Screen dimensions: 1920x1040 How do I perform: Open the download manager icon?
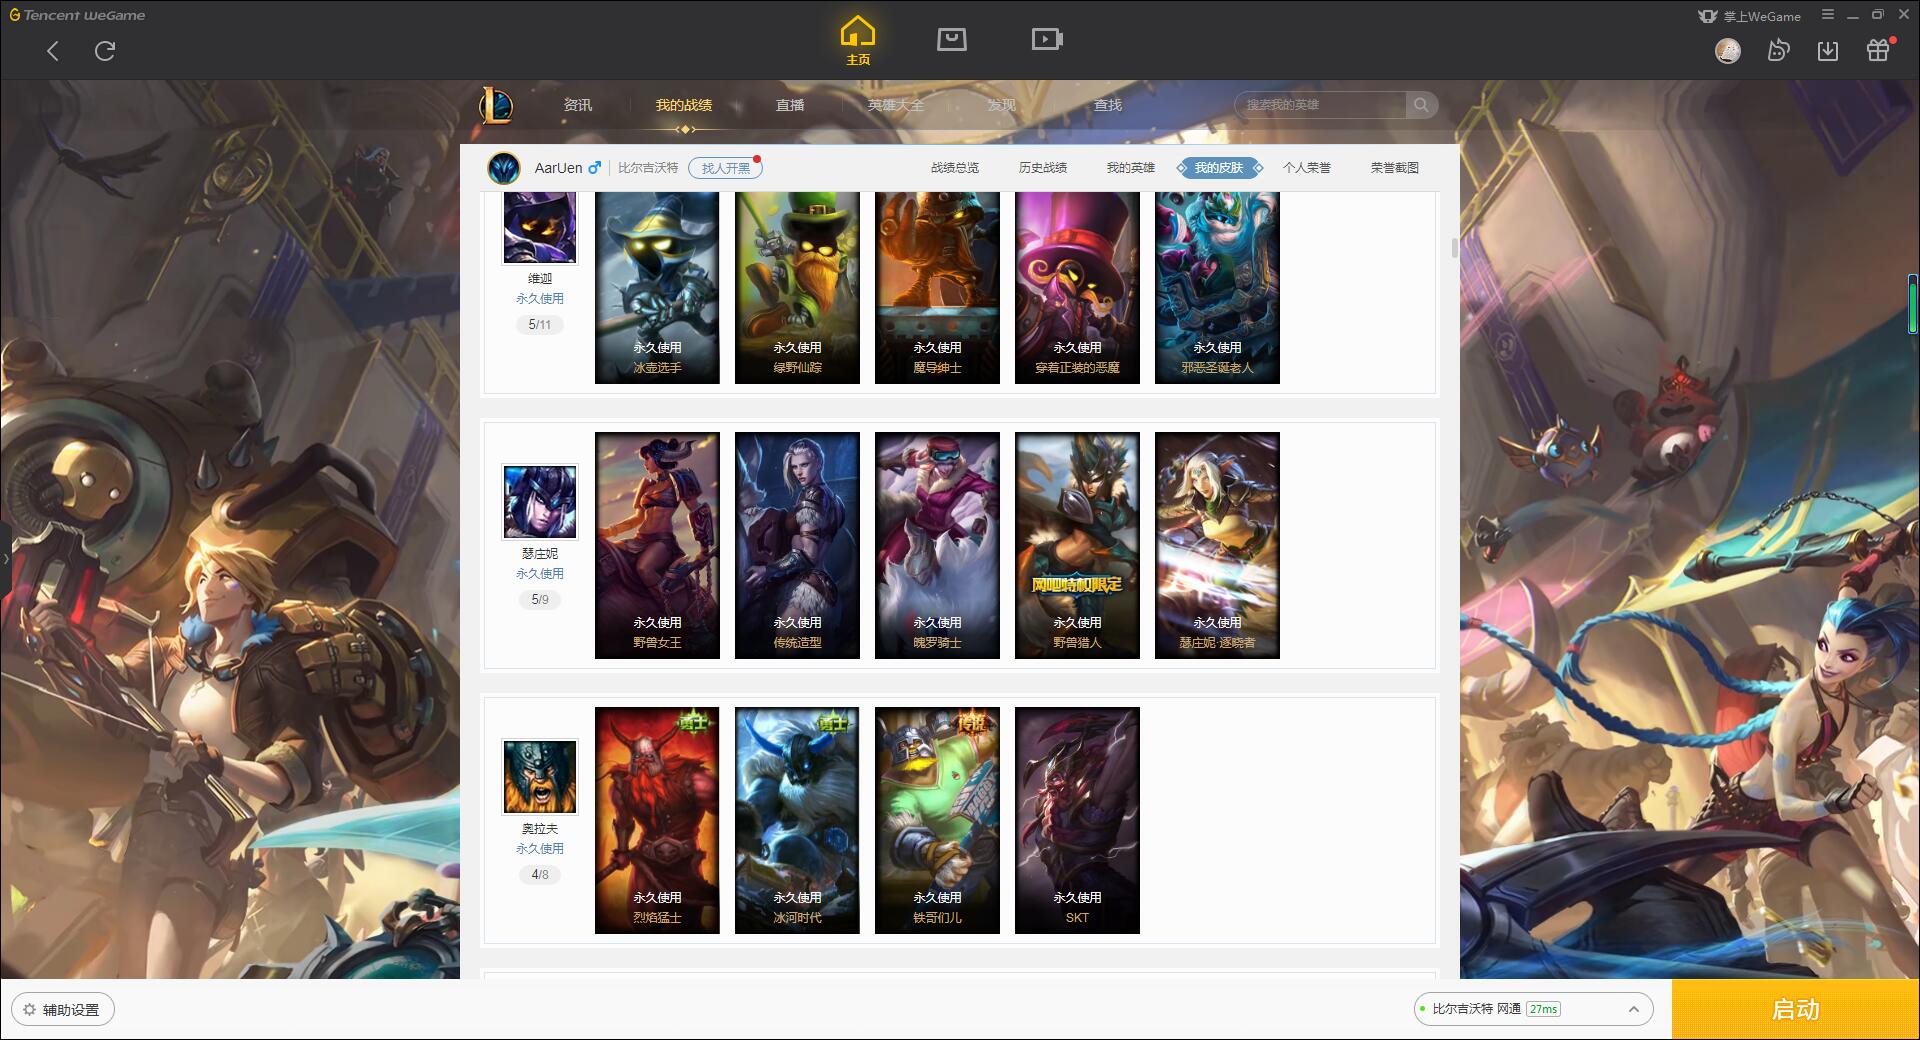tap(1828, 51)
